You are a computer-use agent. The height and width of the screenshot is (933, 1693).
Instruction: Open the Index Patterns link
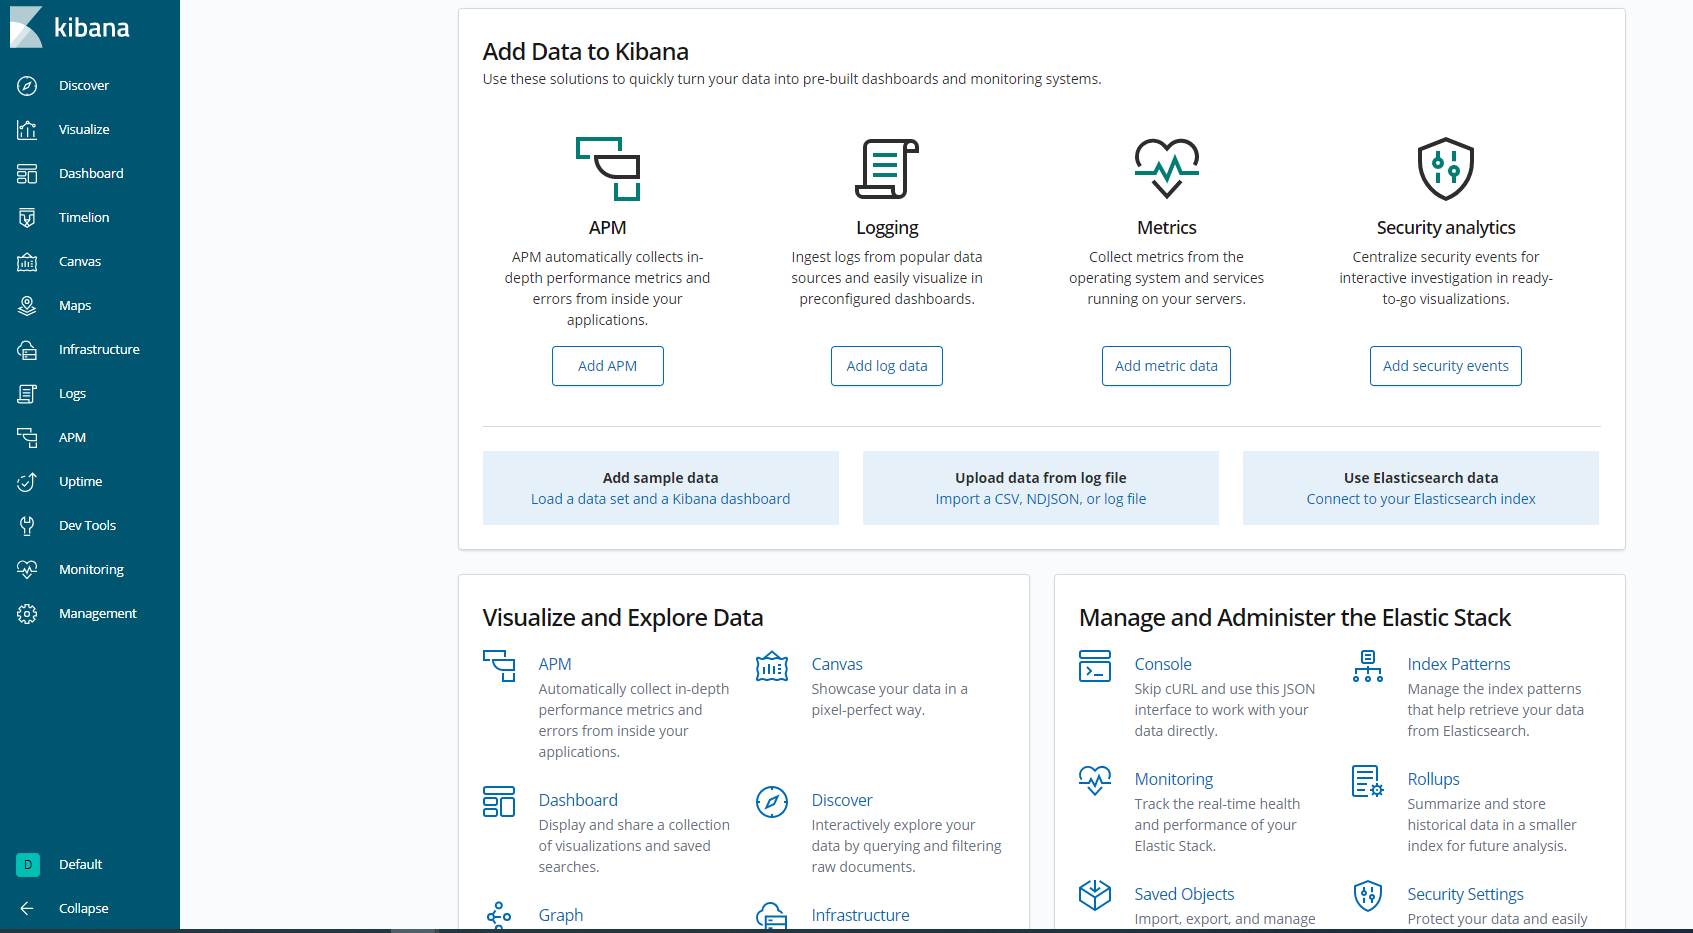(1459, 664)
